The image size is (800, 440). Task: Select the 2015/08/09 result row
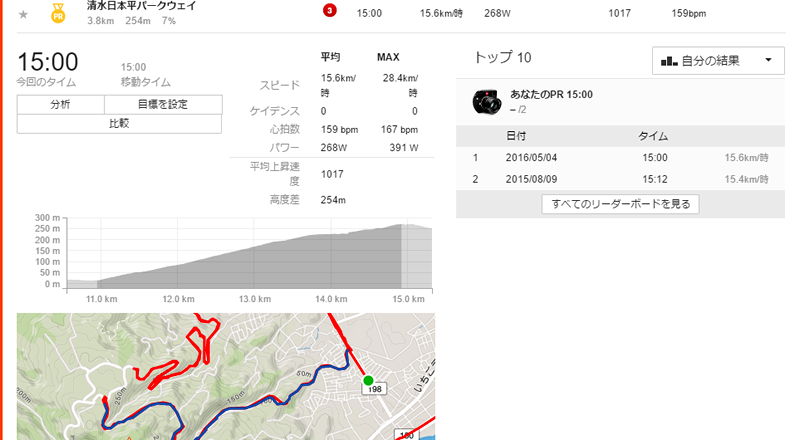point(620,179)
